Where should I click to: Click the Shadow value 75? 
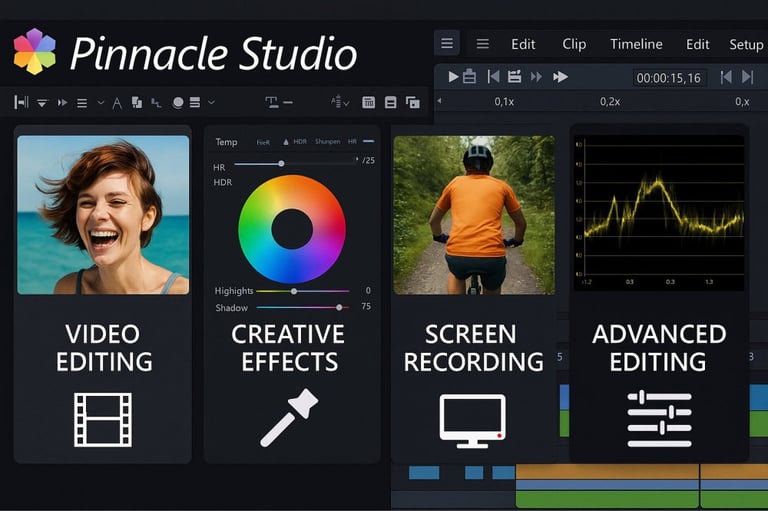coord(366,307)
